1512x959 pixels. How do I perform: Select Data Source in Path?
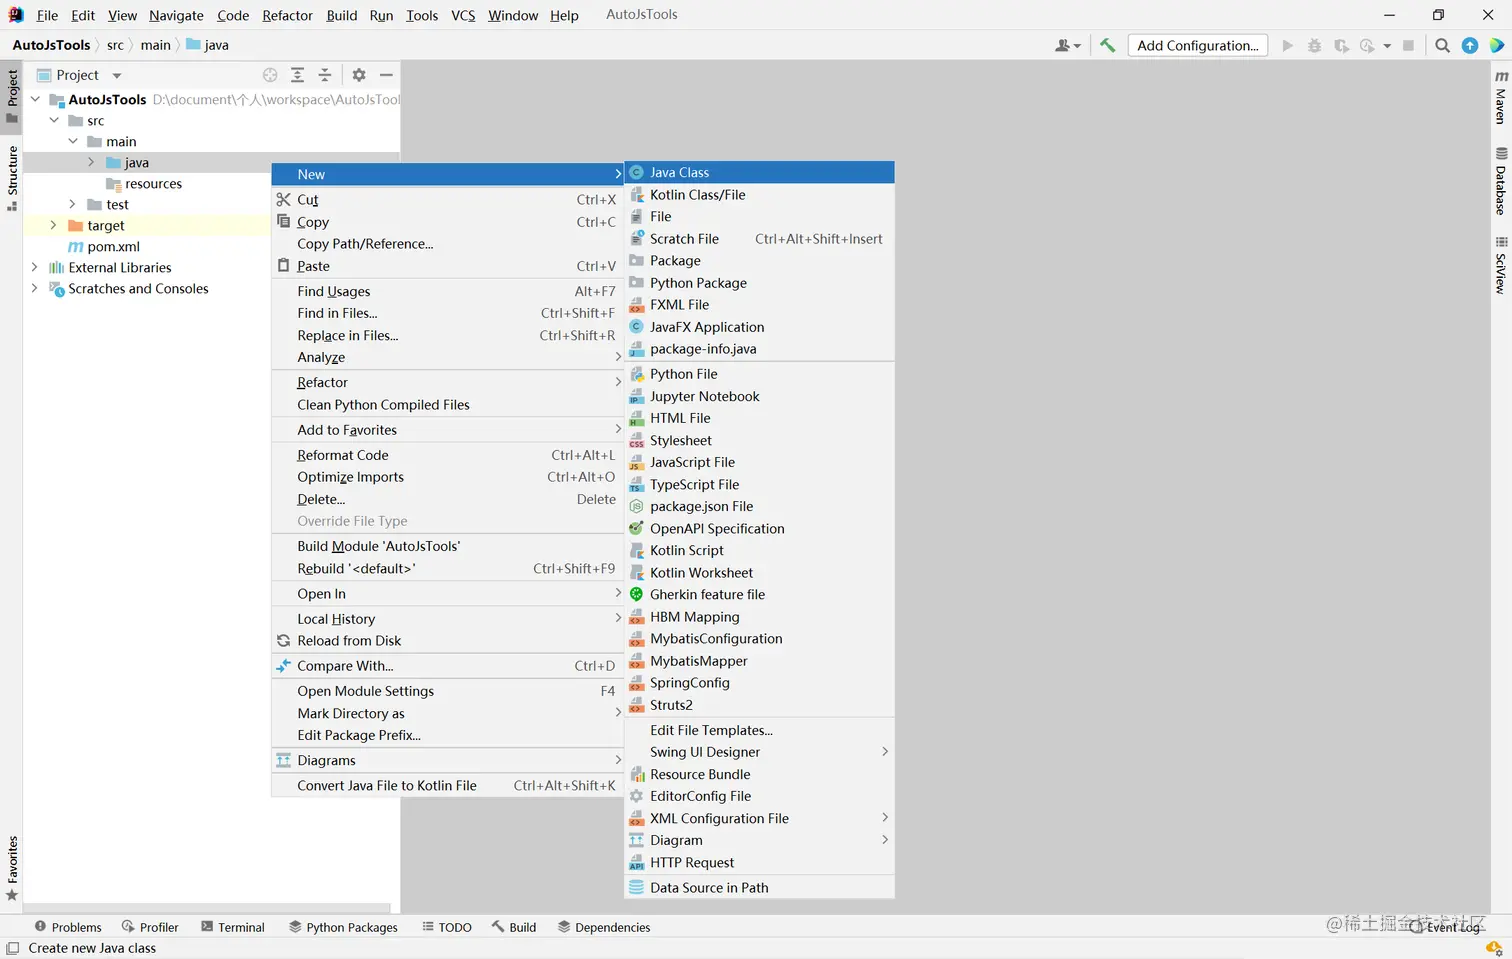pos(759,887)
